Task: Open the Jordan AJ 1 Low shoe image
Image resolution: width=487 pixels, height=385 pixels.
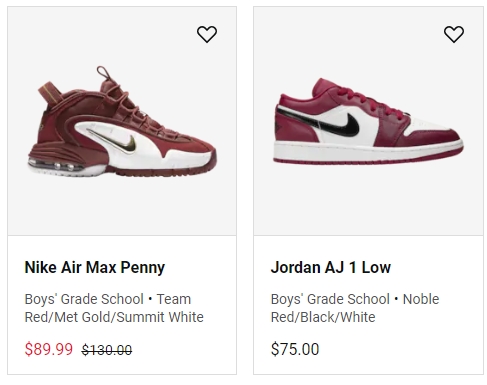Action: pos(368,121)
